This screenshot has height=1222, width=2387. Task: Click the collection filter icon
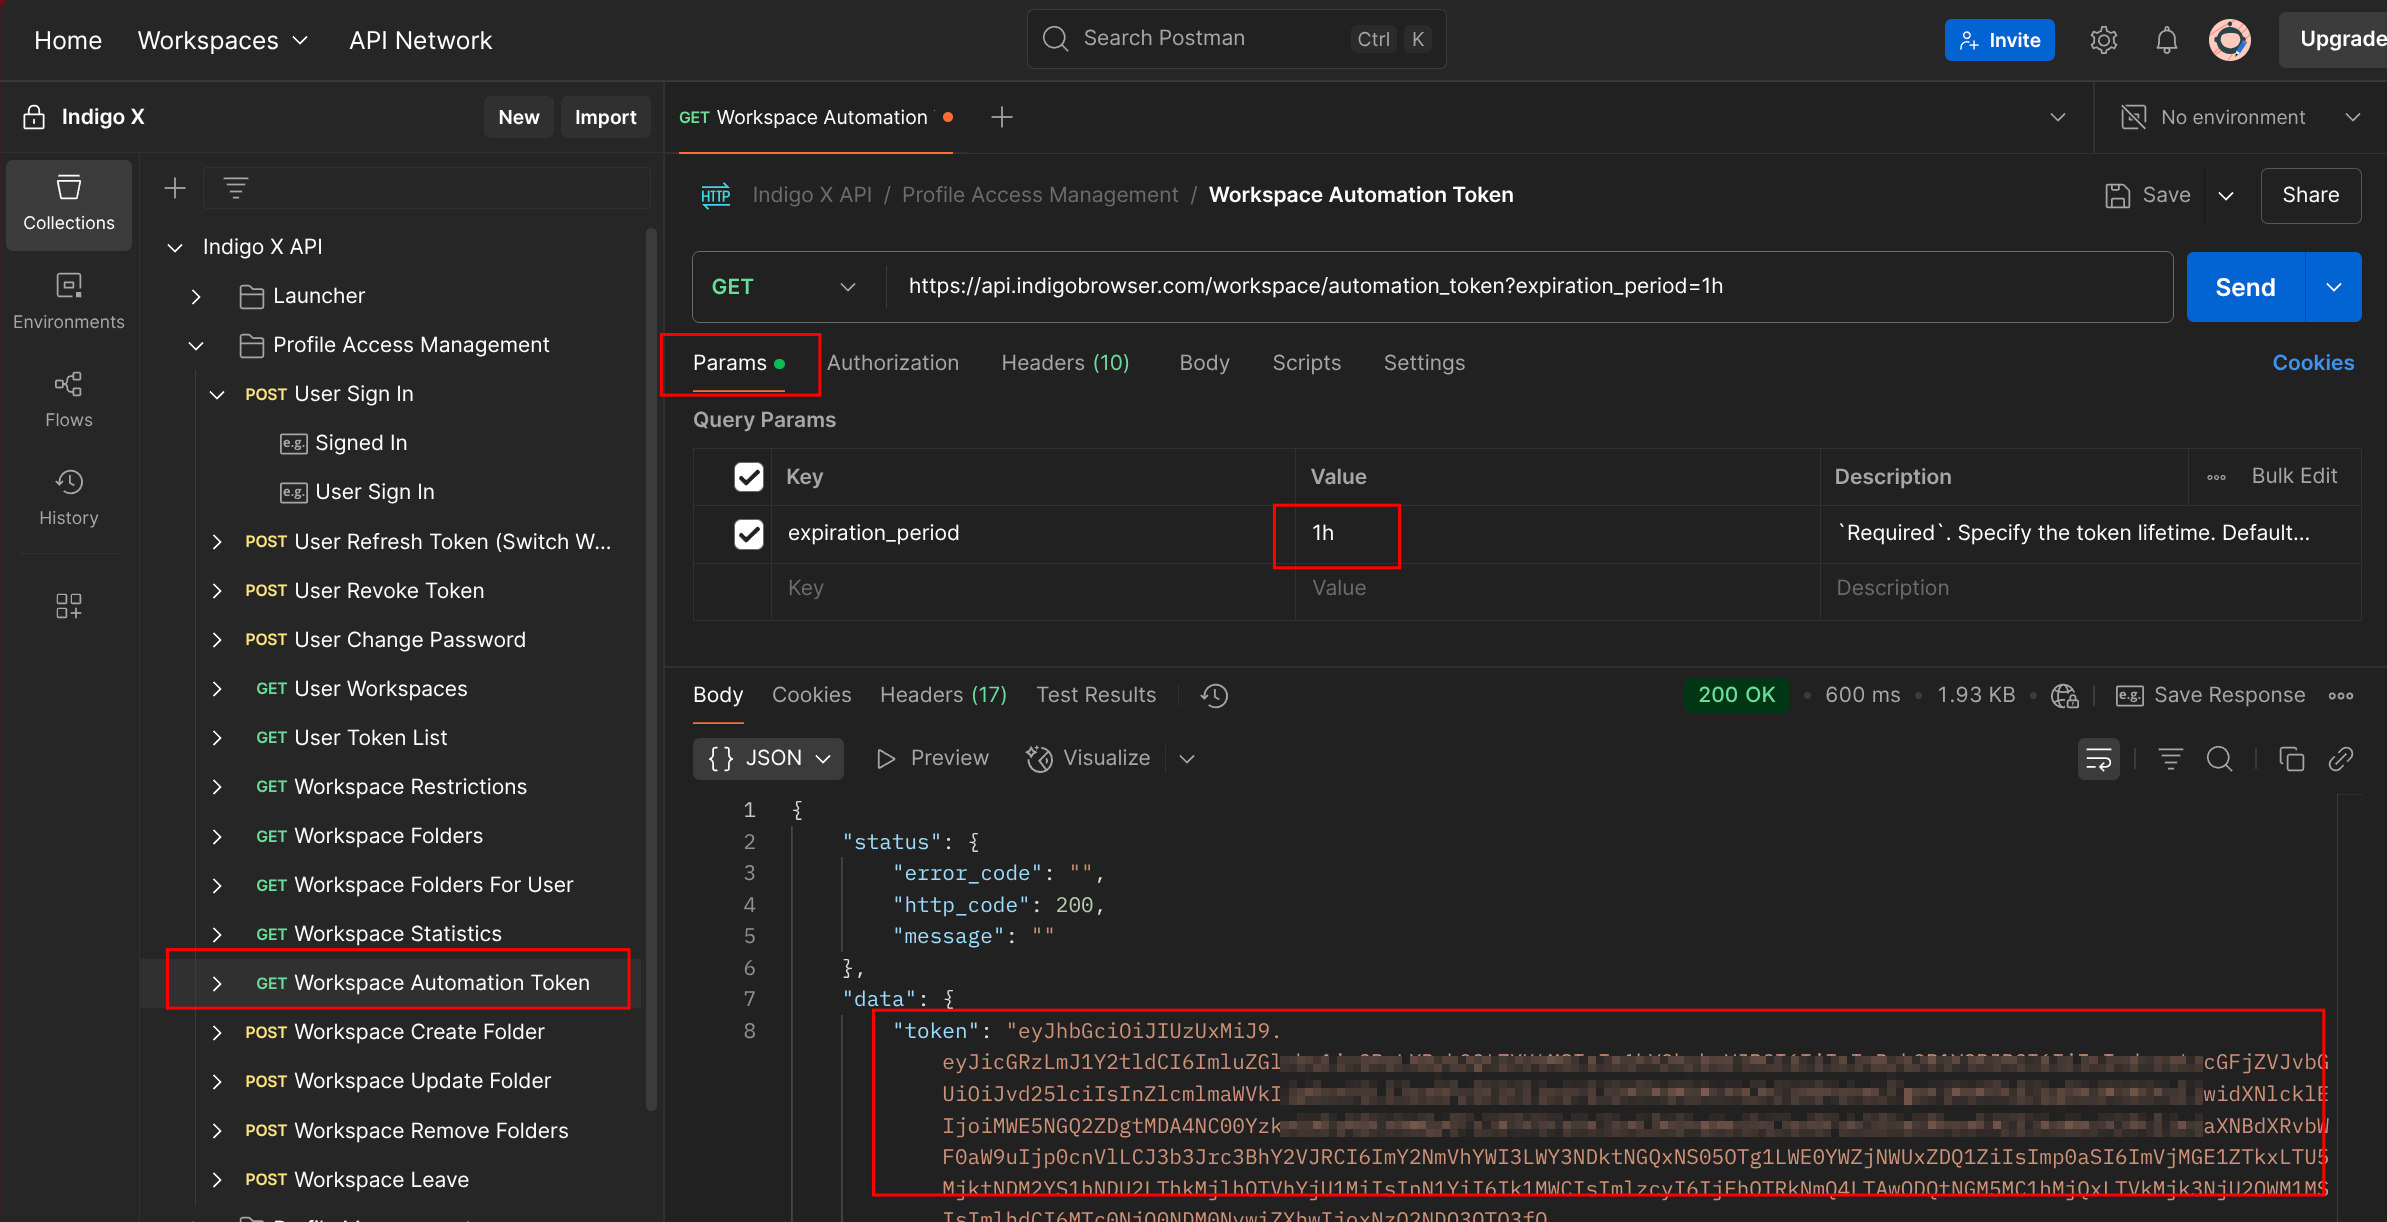coord(236,188)
